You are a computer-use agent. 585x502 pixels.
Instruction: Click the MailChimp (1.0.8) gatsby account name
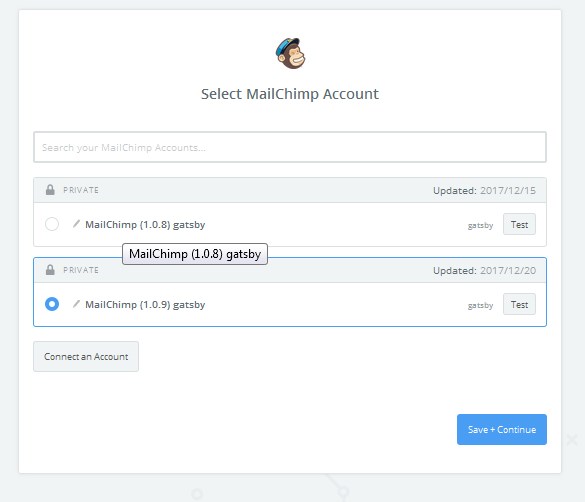[145, 225]
